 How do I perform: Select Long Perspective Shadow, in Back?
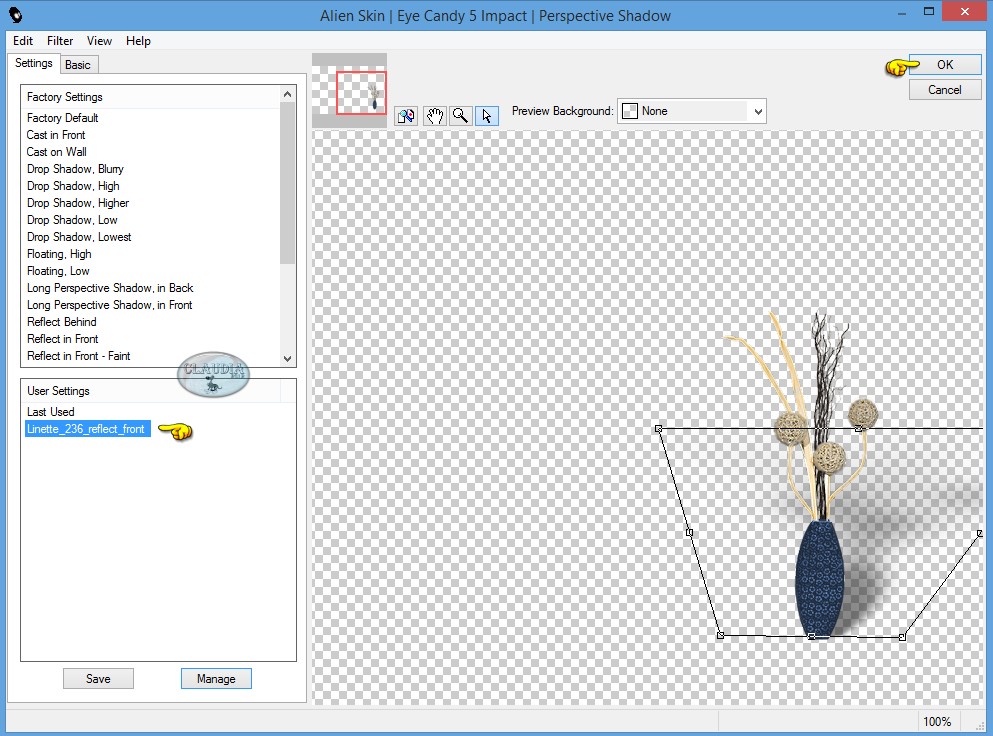point(110,288)
